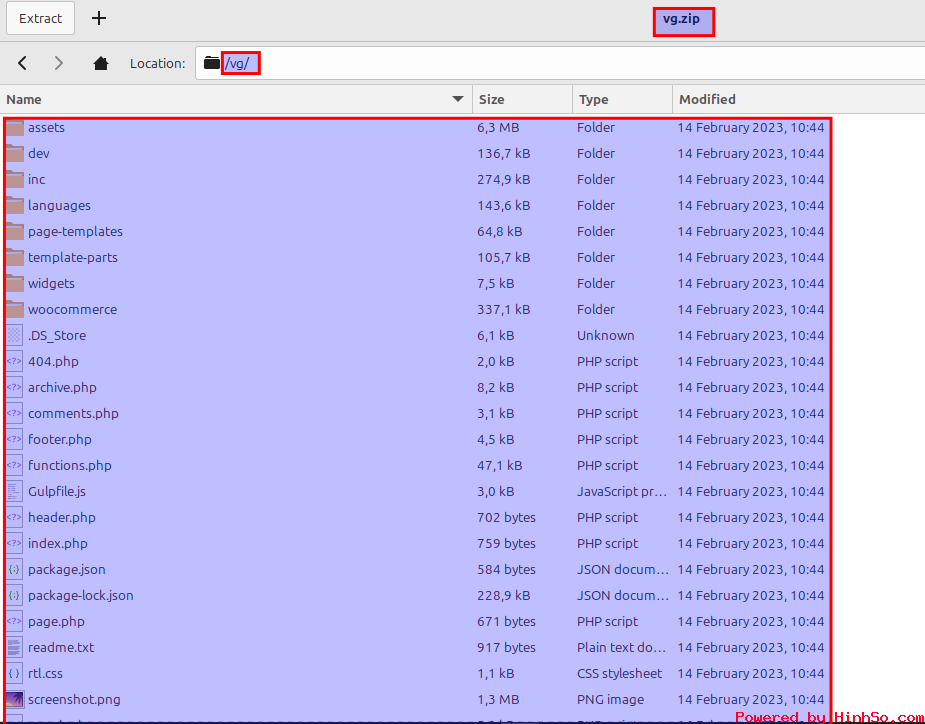Image resolution: width=925 pixels, height=724 pixels.
Task: Sort by the Modified column header
Action: (x=799, y=99)
